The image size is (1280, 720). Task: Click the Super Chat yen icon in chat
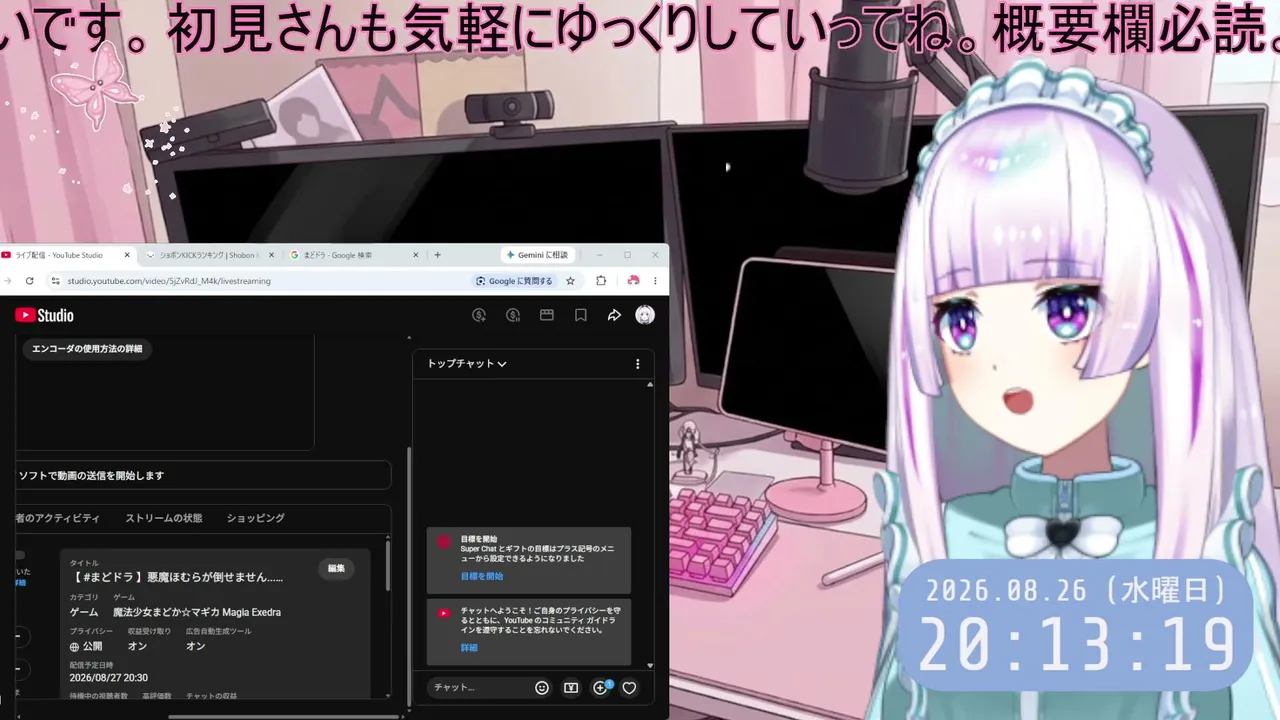pyautogui.click(x=571, y=688)
